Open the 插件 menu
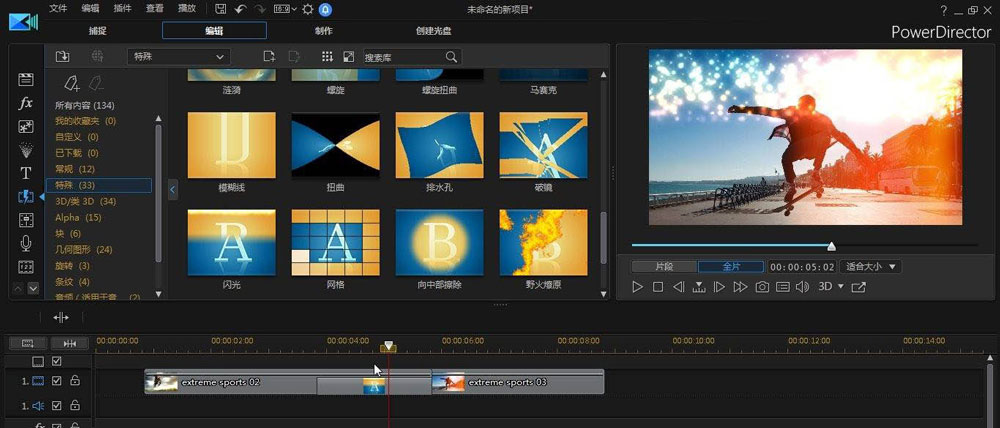 click(122, 9)
